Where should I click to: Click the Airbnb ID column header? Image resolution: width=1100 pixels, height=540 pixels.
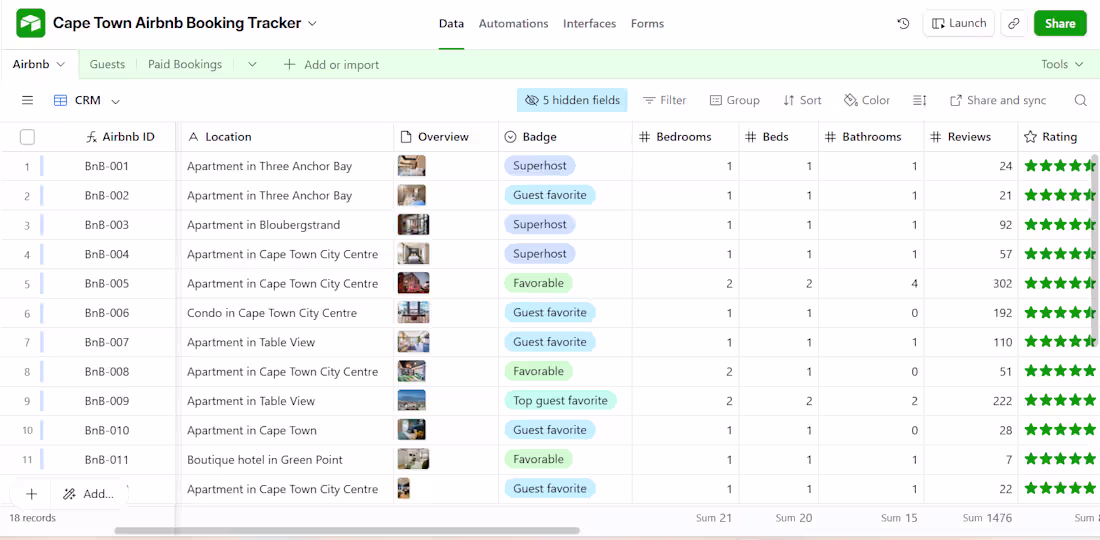pos(119,137)
